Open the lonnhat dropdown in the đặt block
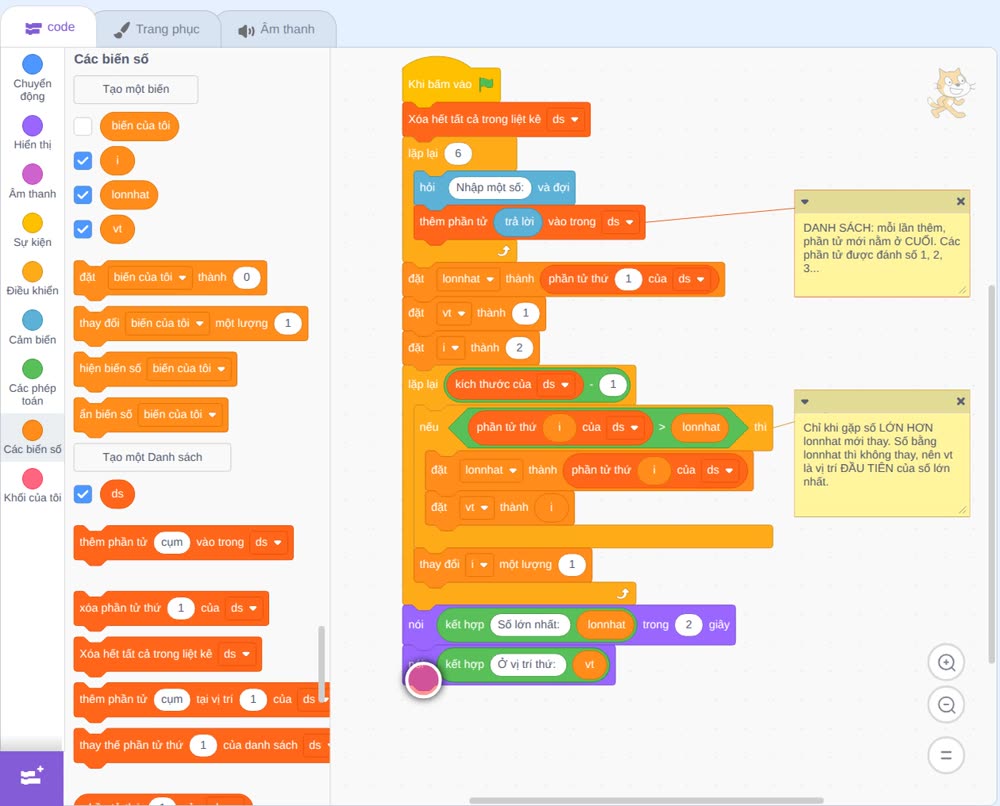Screen dimensions: 1000x806 pos(468,279)
